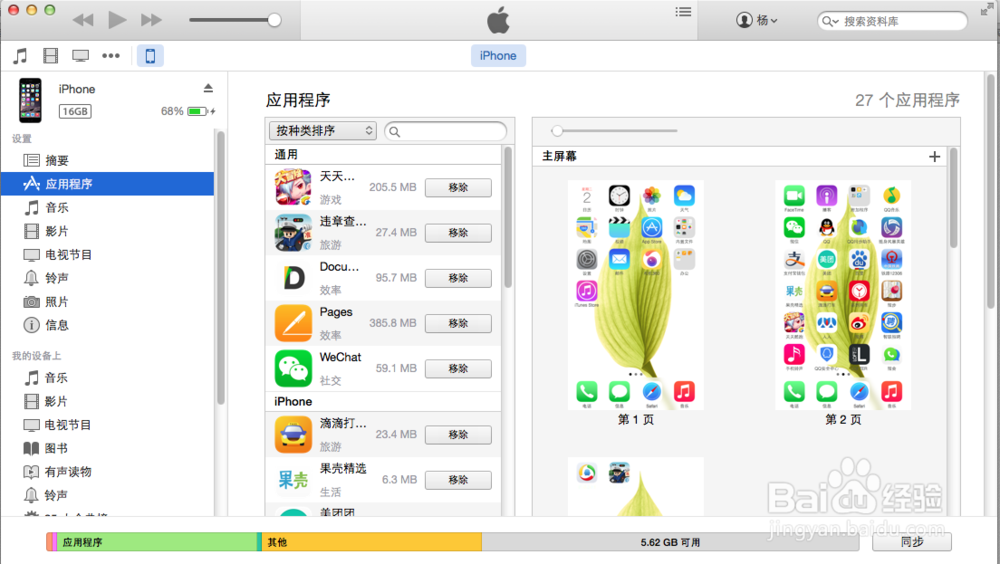This screenshot has width=1000, height=564.
Task: Click the 5.62 GB 可用 text
Action: (670, 542)
